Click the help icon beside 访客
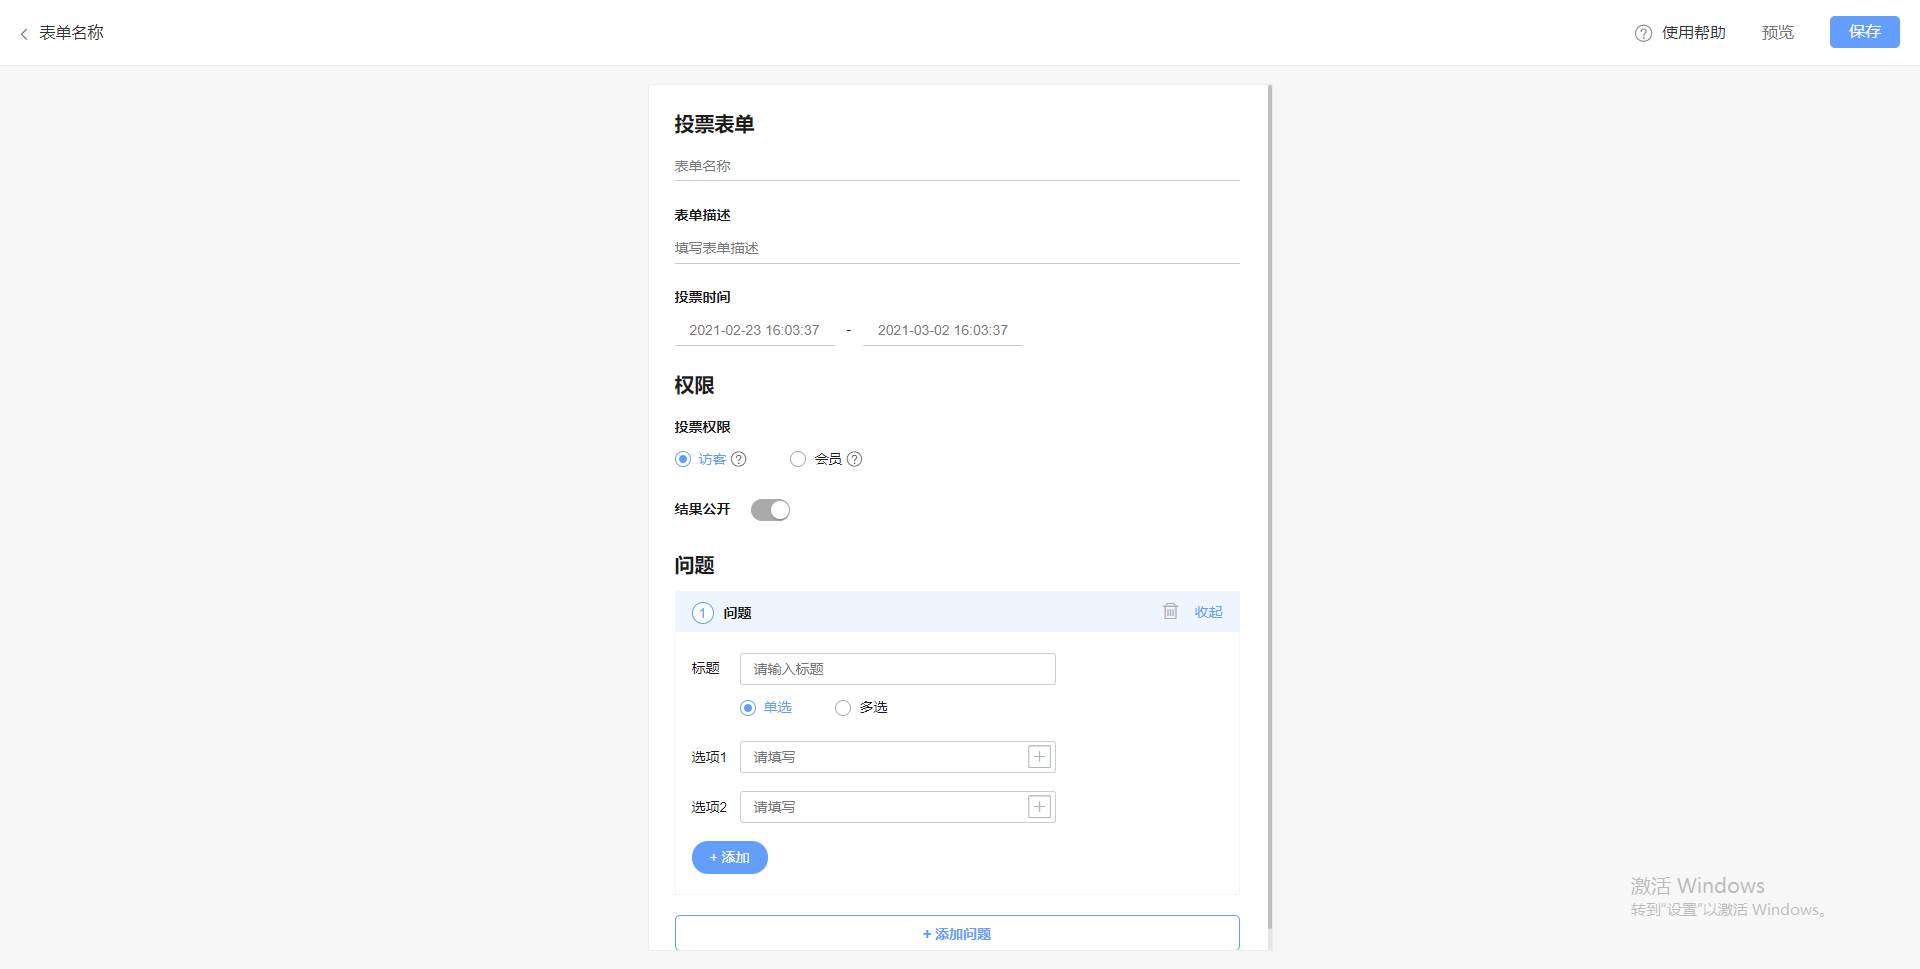This screenshot has height=969, width=1920. click(x=739, y=459)
